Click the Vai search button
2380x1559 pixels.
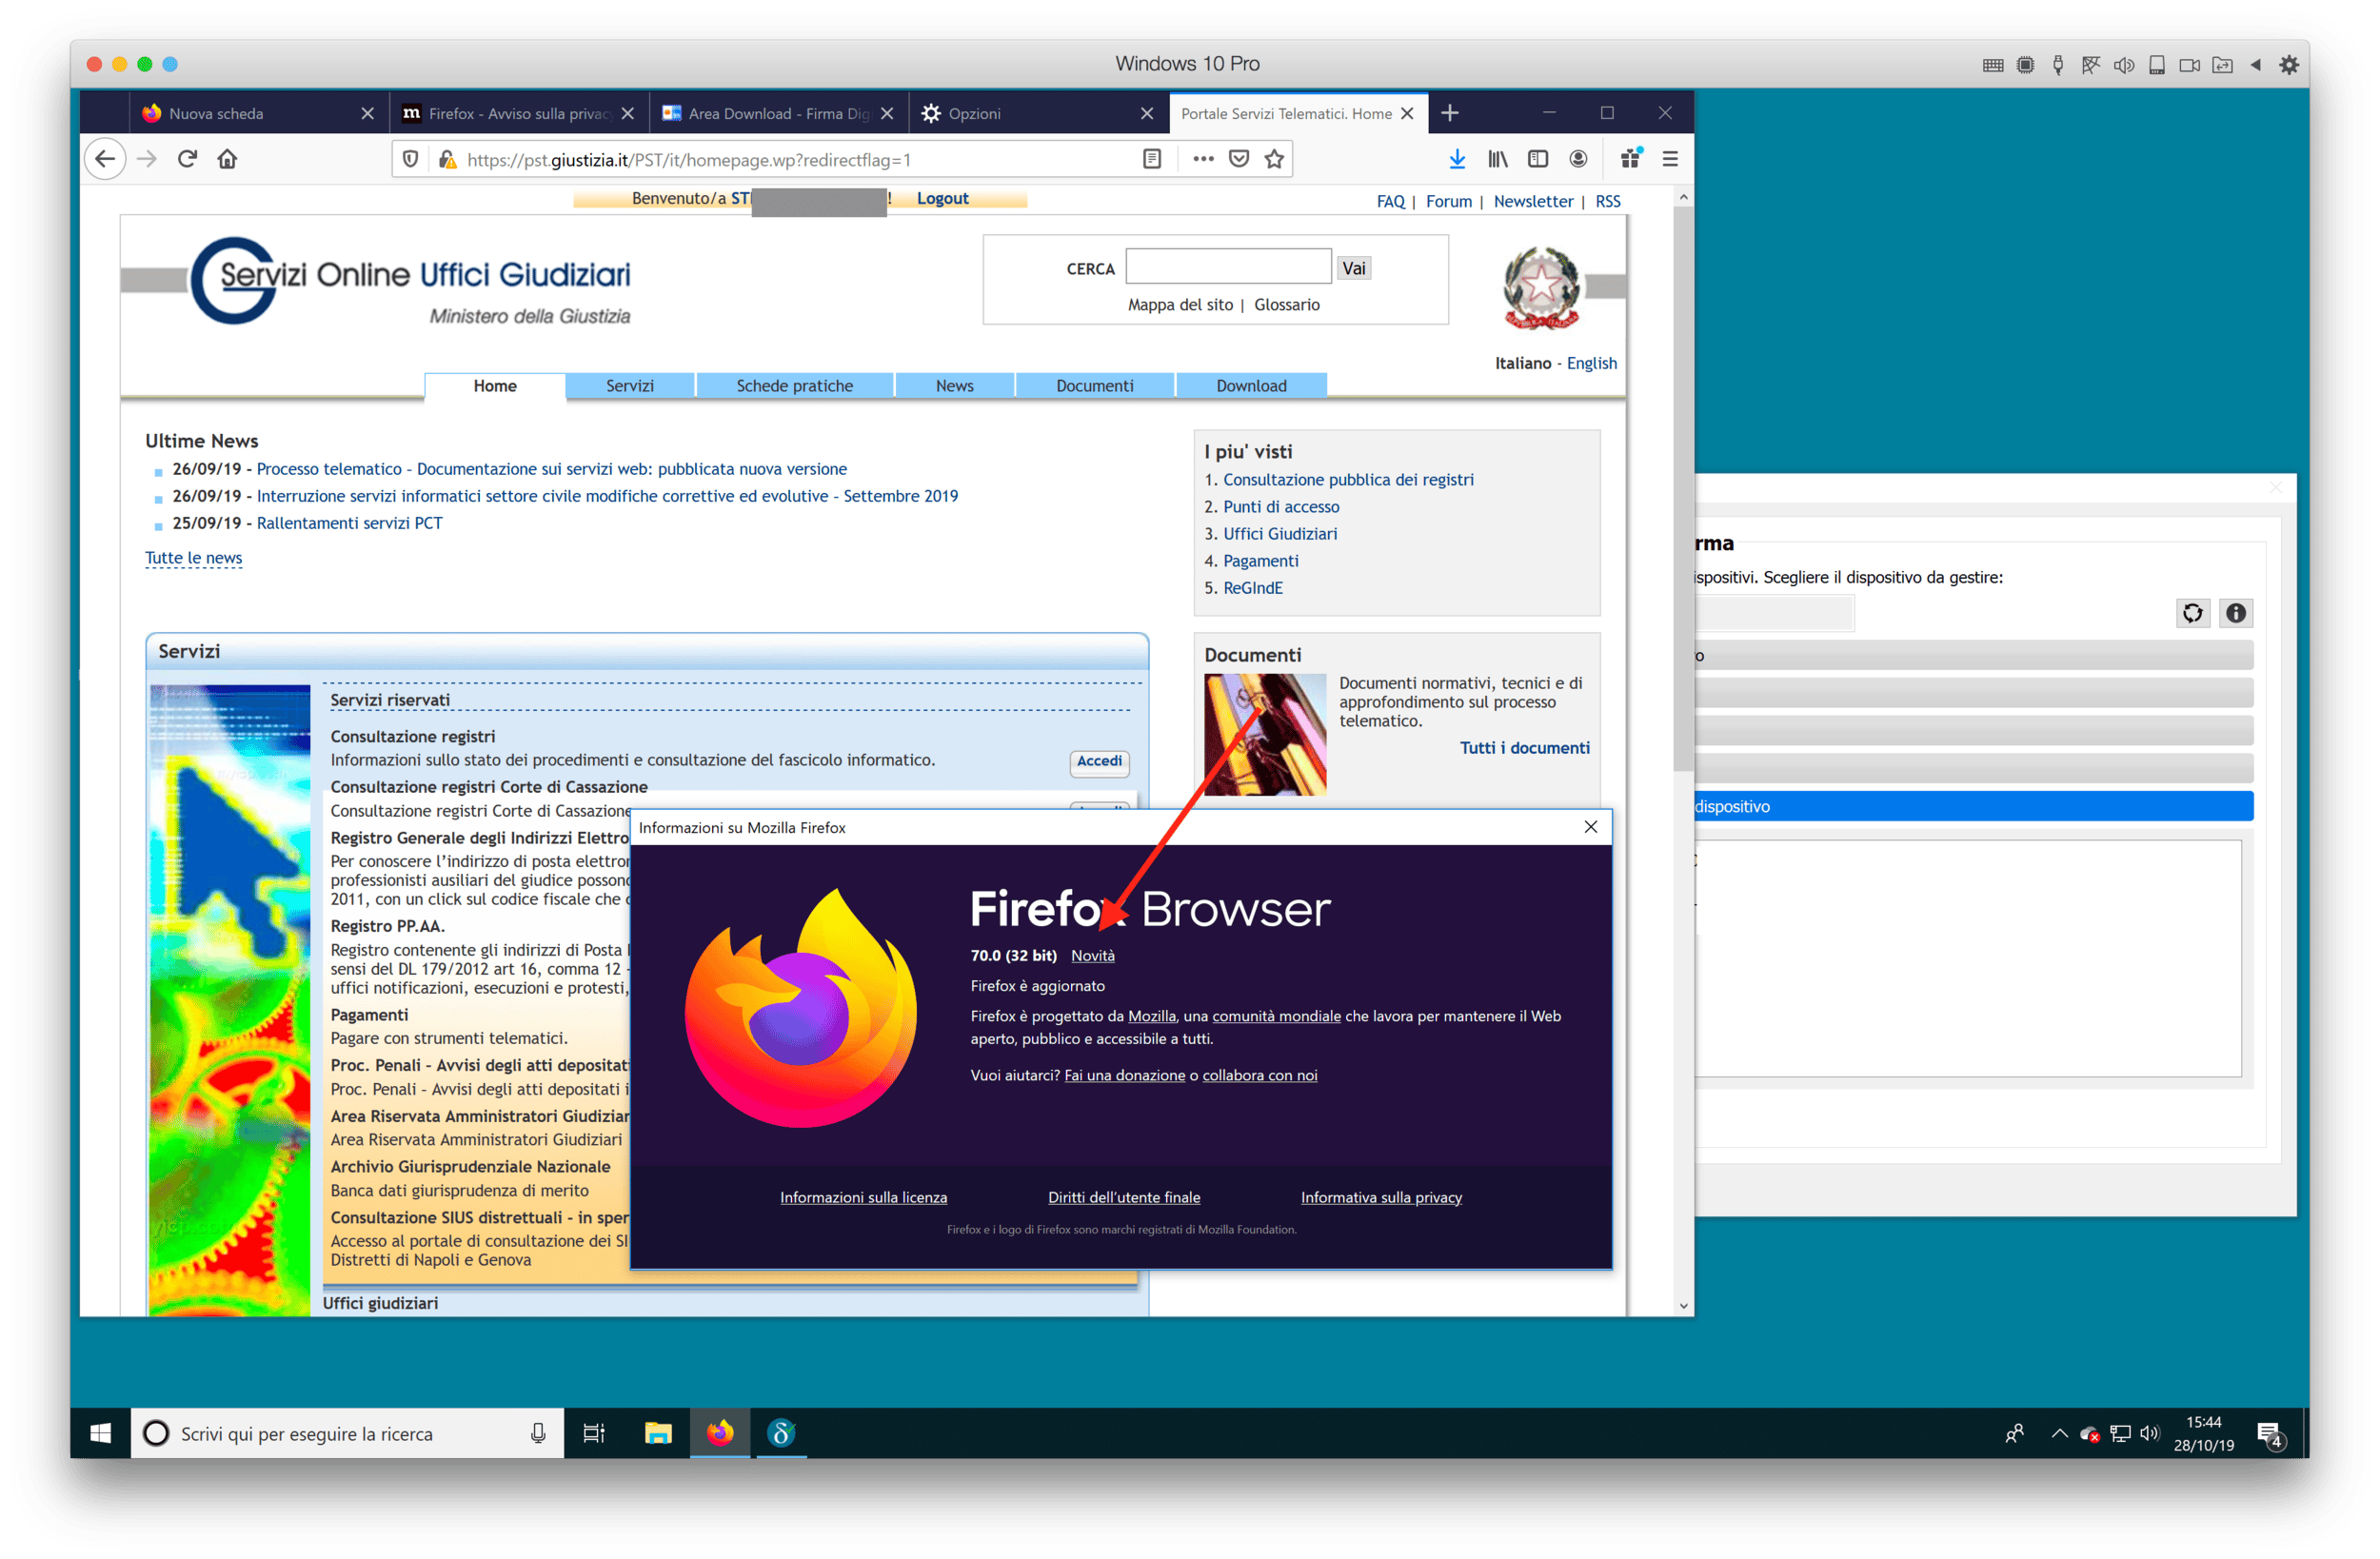click(1353, 268)
